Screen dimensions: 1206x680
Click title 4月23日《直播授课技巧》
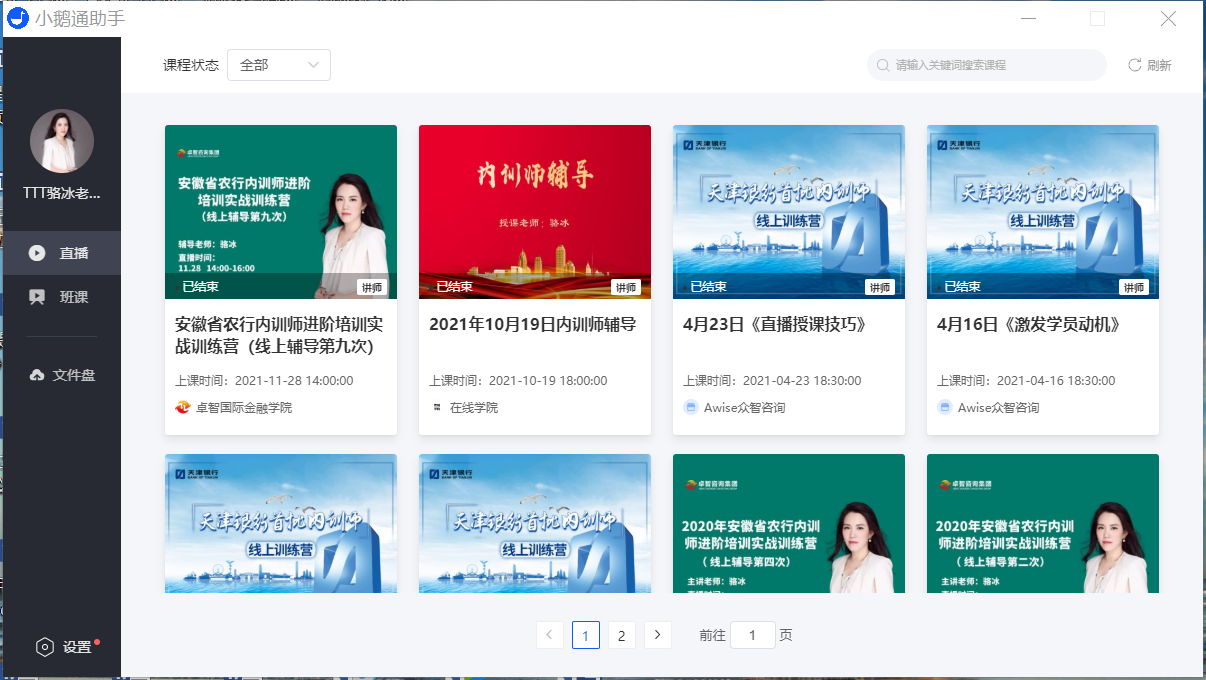click(x=775, y=325)
